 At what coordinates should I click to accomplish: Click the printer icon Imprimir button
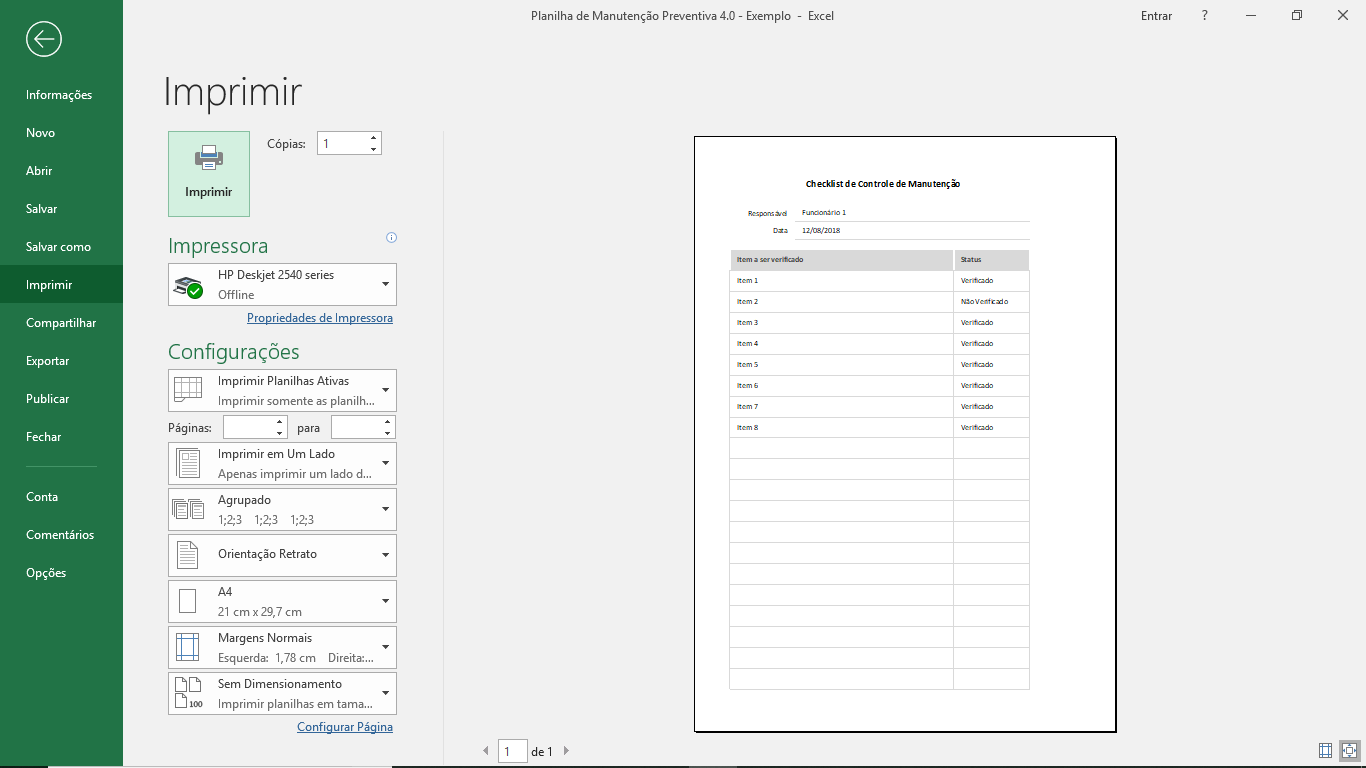[x=209, y=174]
